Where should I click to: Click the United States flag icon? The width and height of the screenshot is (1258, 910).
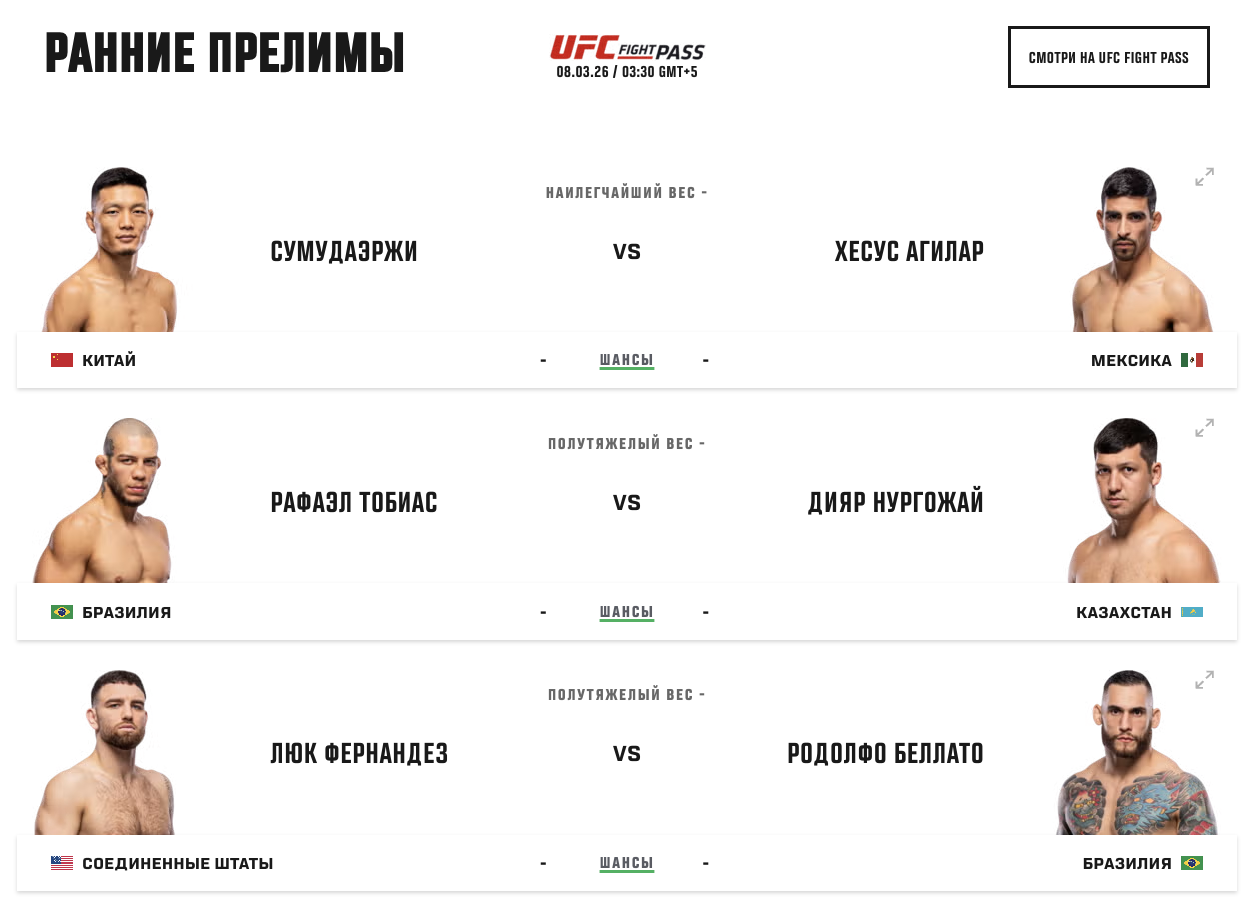coord(62,863)
